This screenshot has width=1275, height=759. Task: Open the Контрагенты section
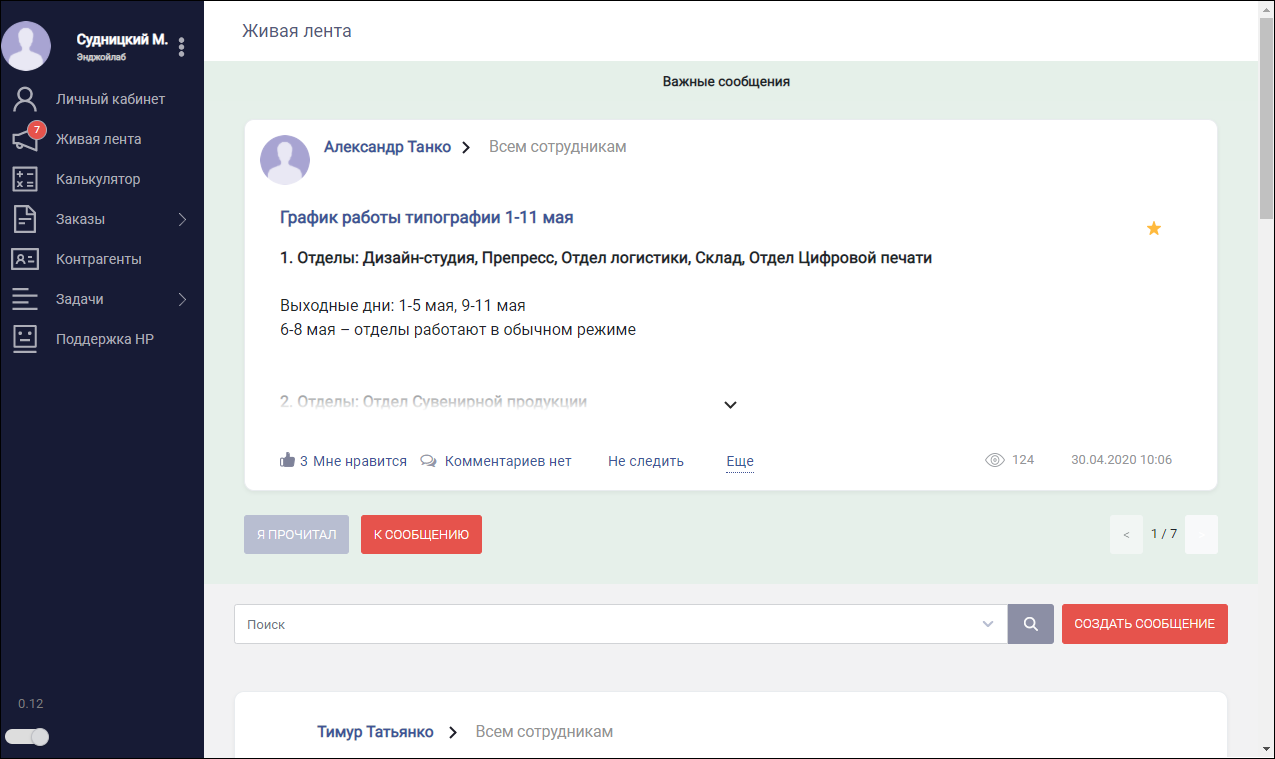click(99, 259)
